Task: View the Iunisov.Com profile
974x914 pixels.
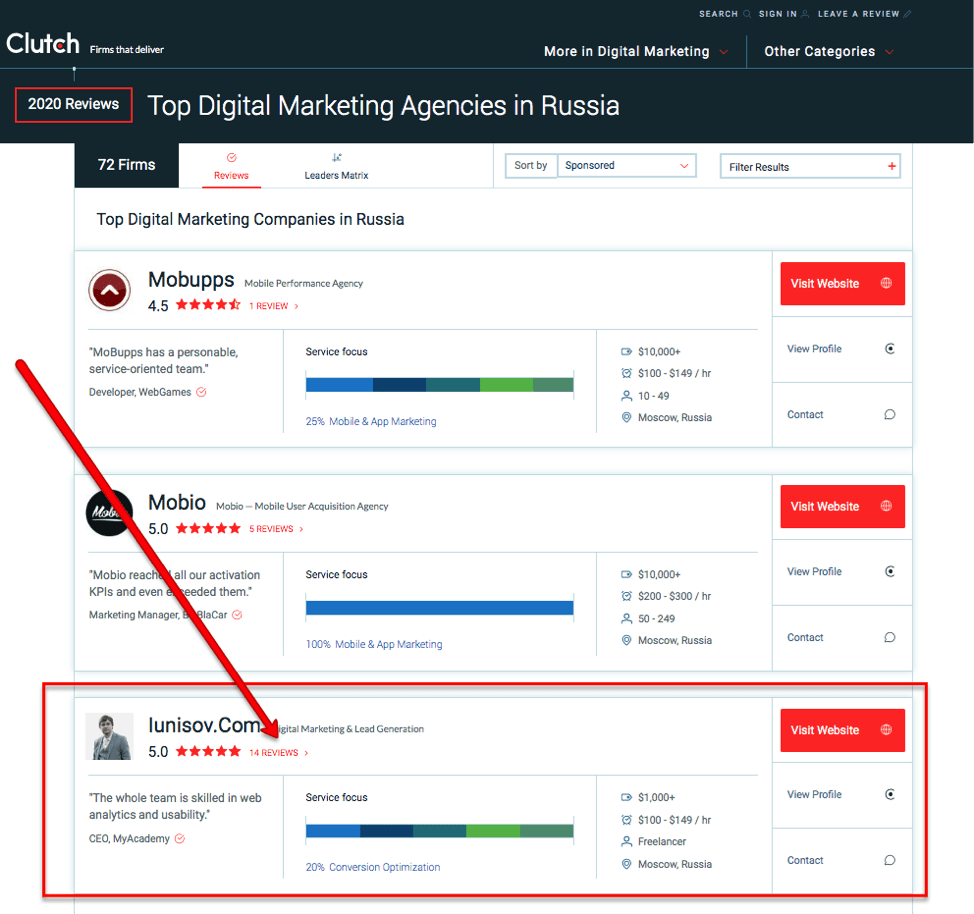Action: (x=842, y=794)
